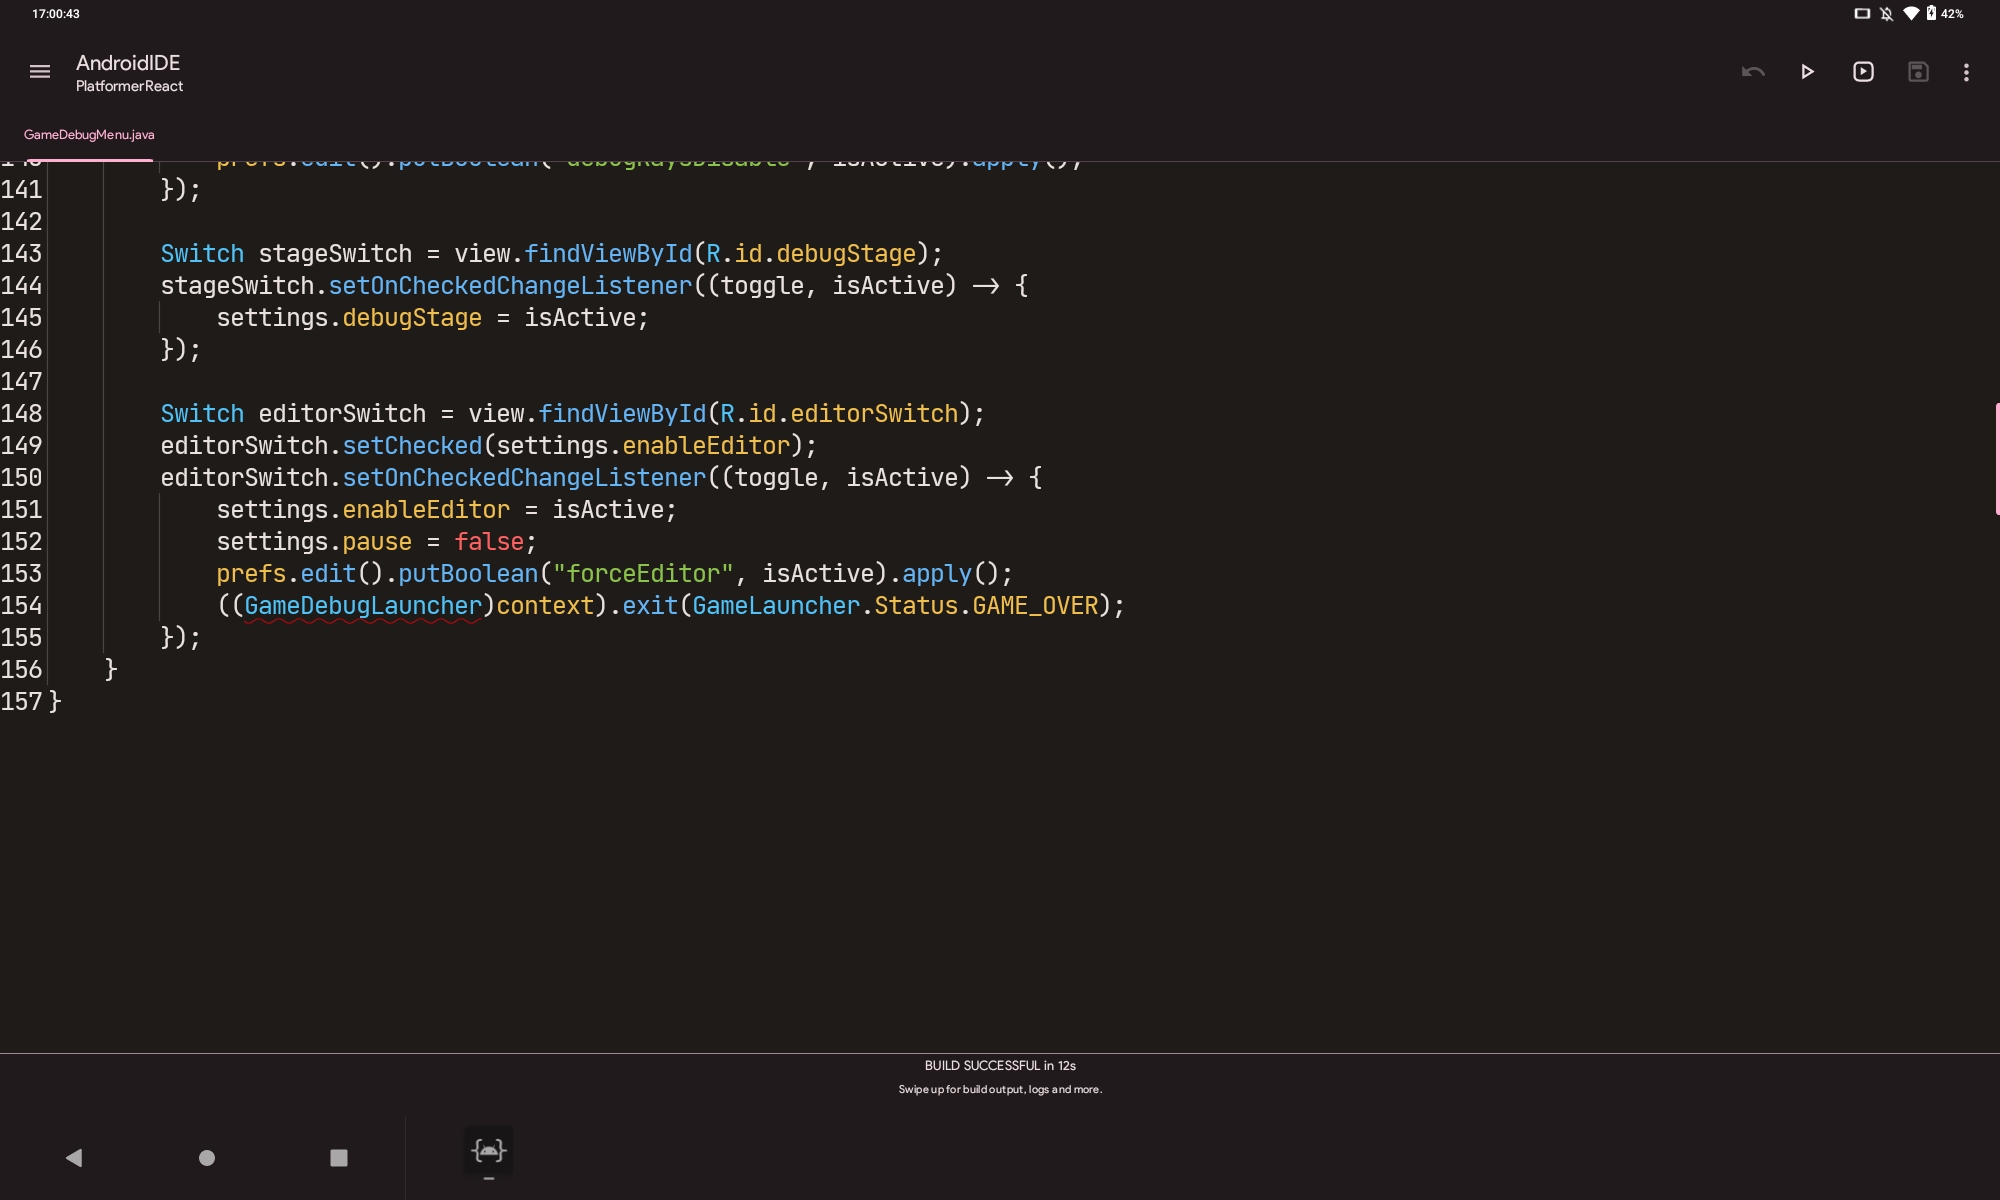Open overflow menu next to save icon
Screen dimensions: 2000x1200
1965,71
